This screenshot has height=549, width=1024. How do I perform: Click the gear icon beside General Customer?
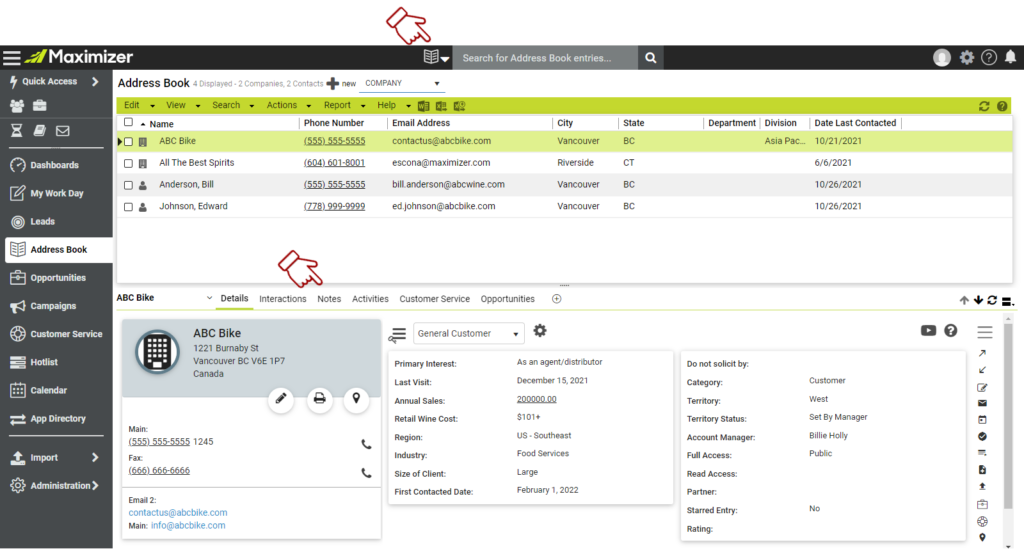coord(541,331)
